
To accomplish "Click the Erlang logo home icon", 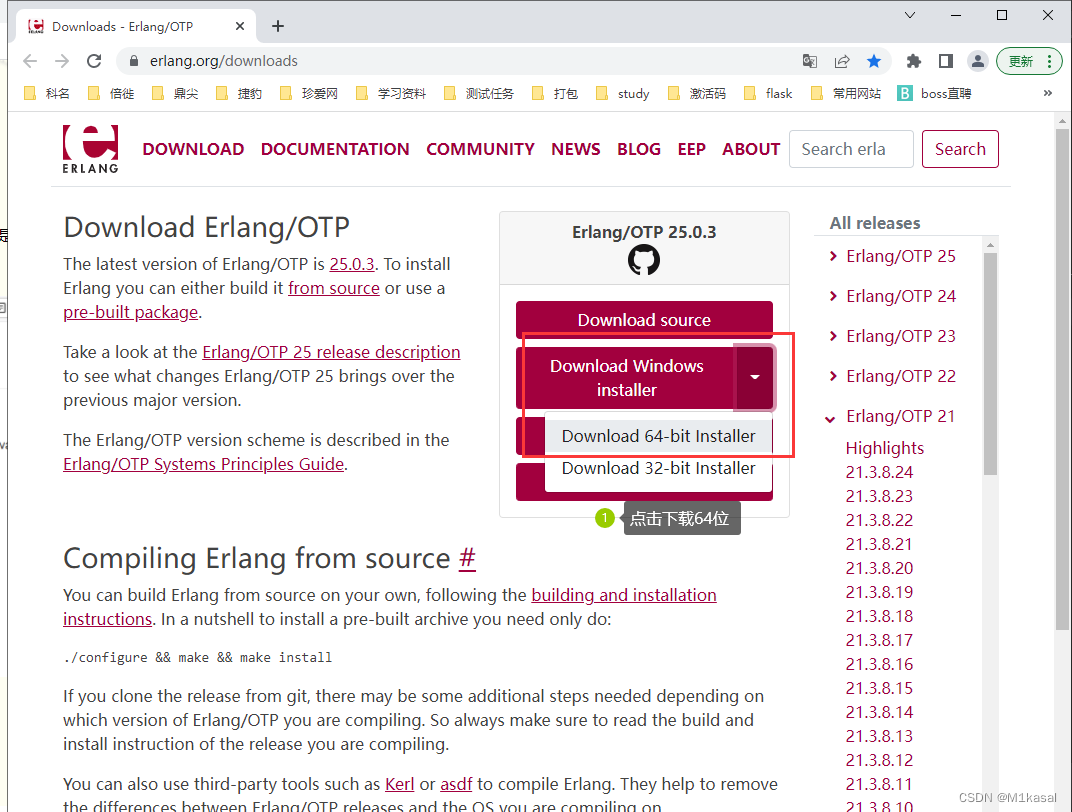I will (x=90, y=149).
